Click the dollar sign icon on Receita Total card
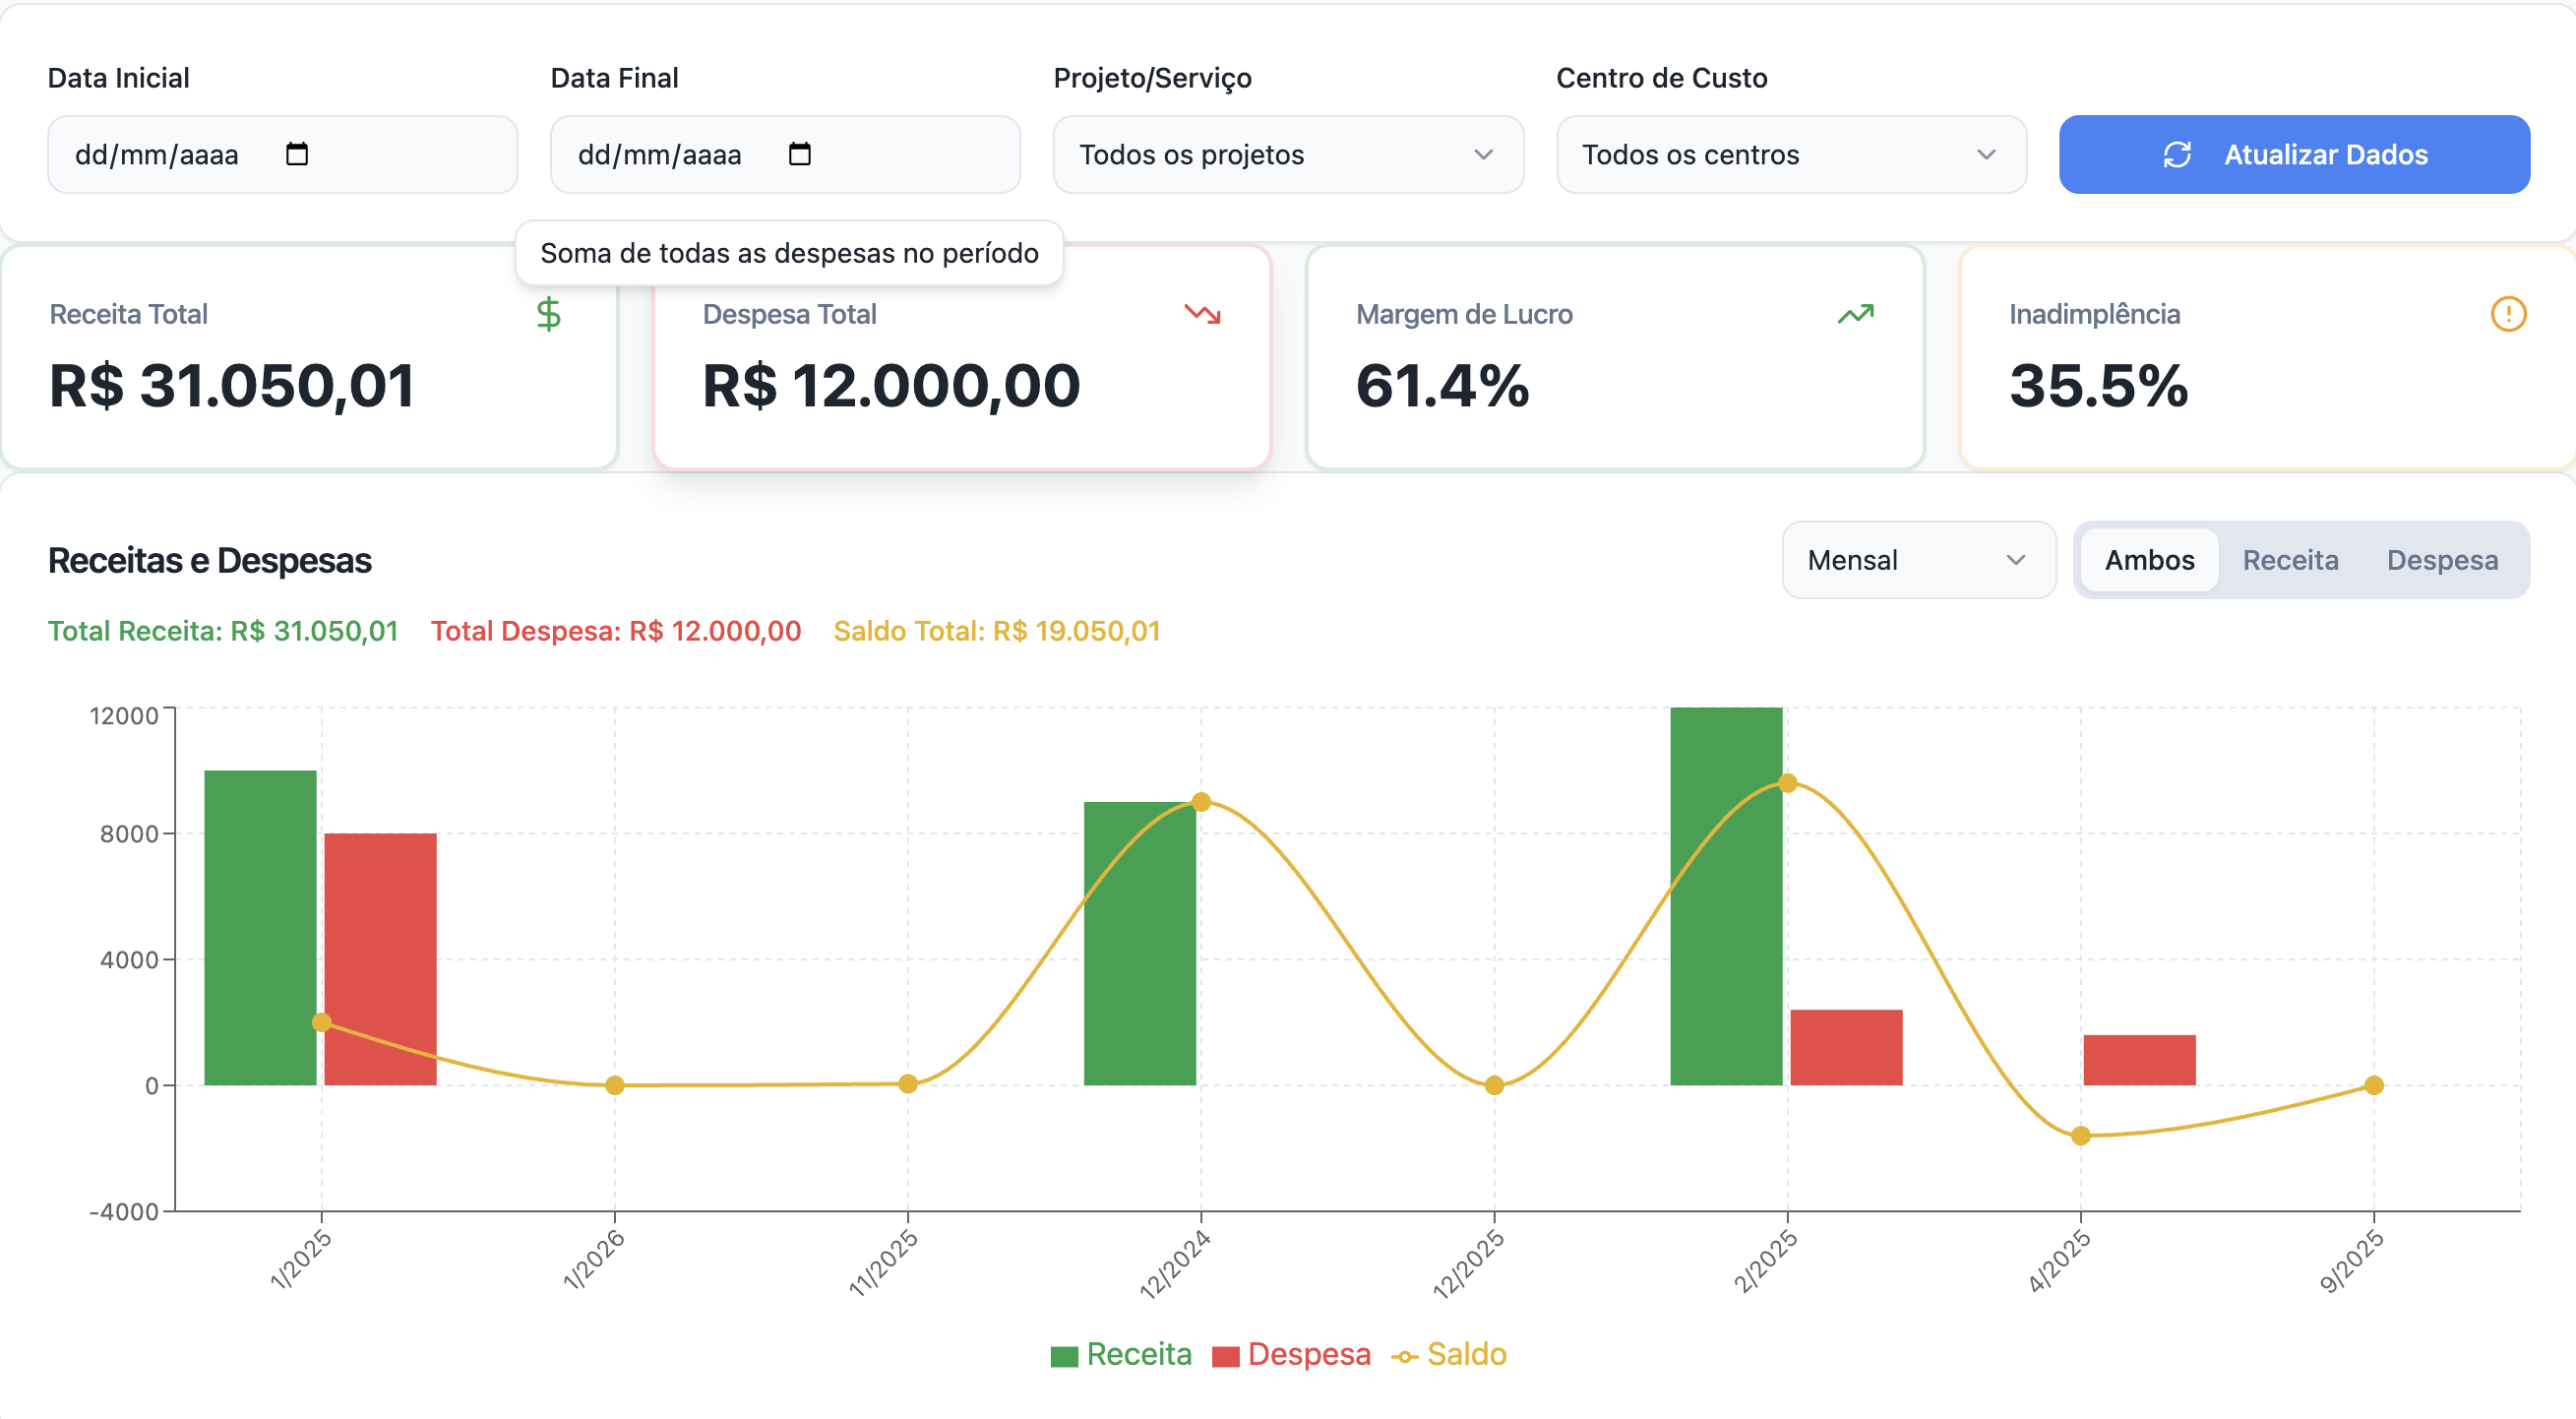Screen dimensions: 2576x1419 [548, 313]
